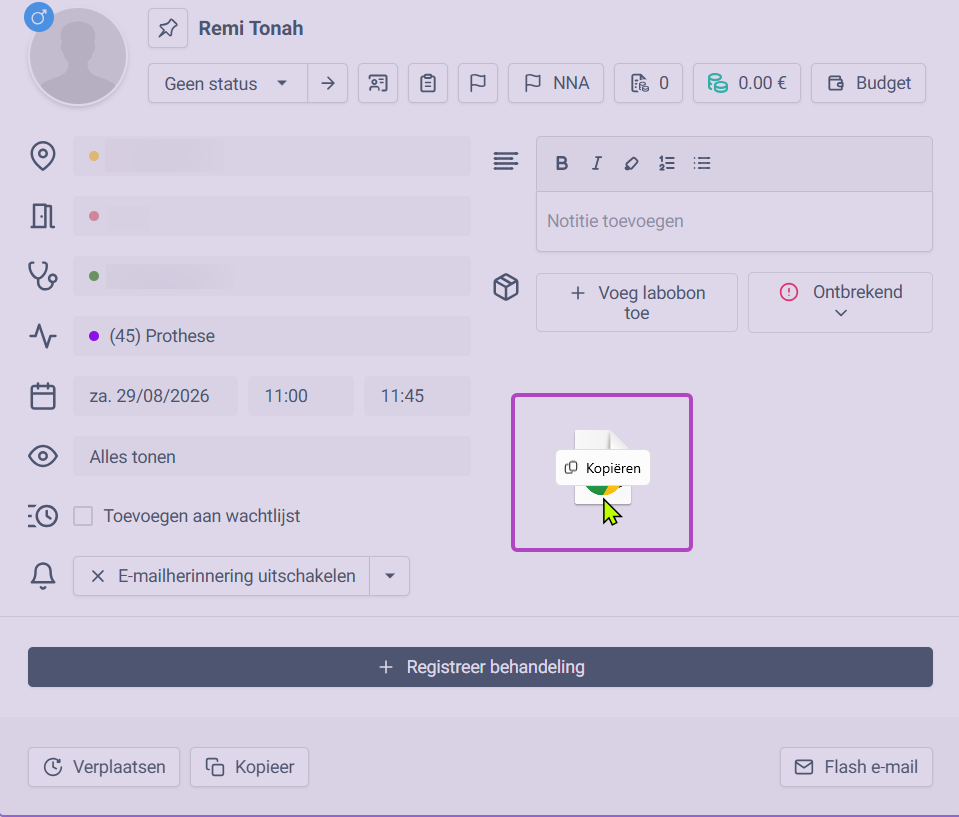Viewport: 959px width, 817px height.
Task: Click the Verplaatsen button
Action: (x=104, y=767)
